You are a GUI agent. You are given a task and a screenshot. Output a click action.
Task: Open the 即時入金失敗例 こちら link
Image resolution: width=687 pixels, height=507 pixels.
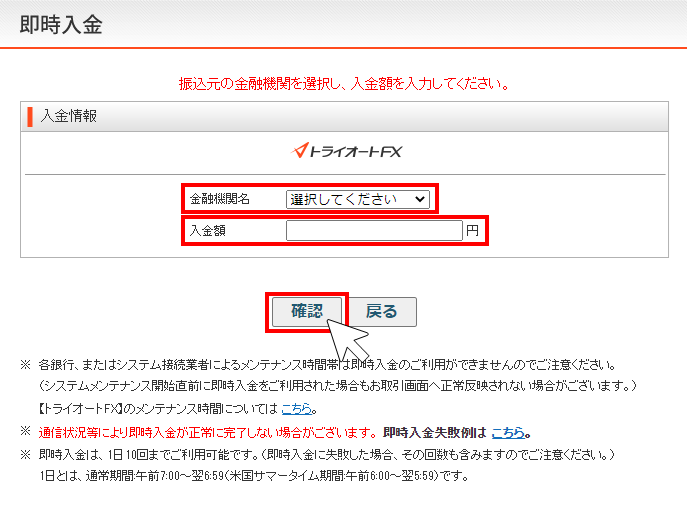pos(508,433)
